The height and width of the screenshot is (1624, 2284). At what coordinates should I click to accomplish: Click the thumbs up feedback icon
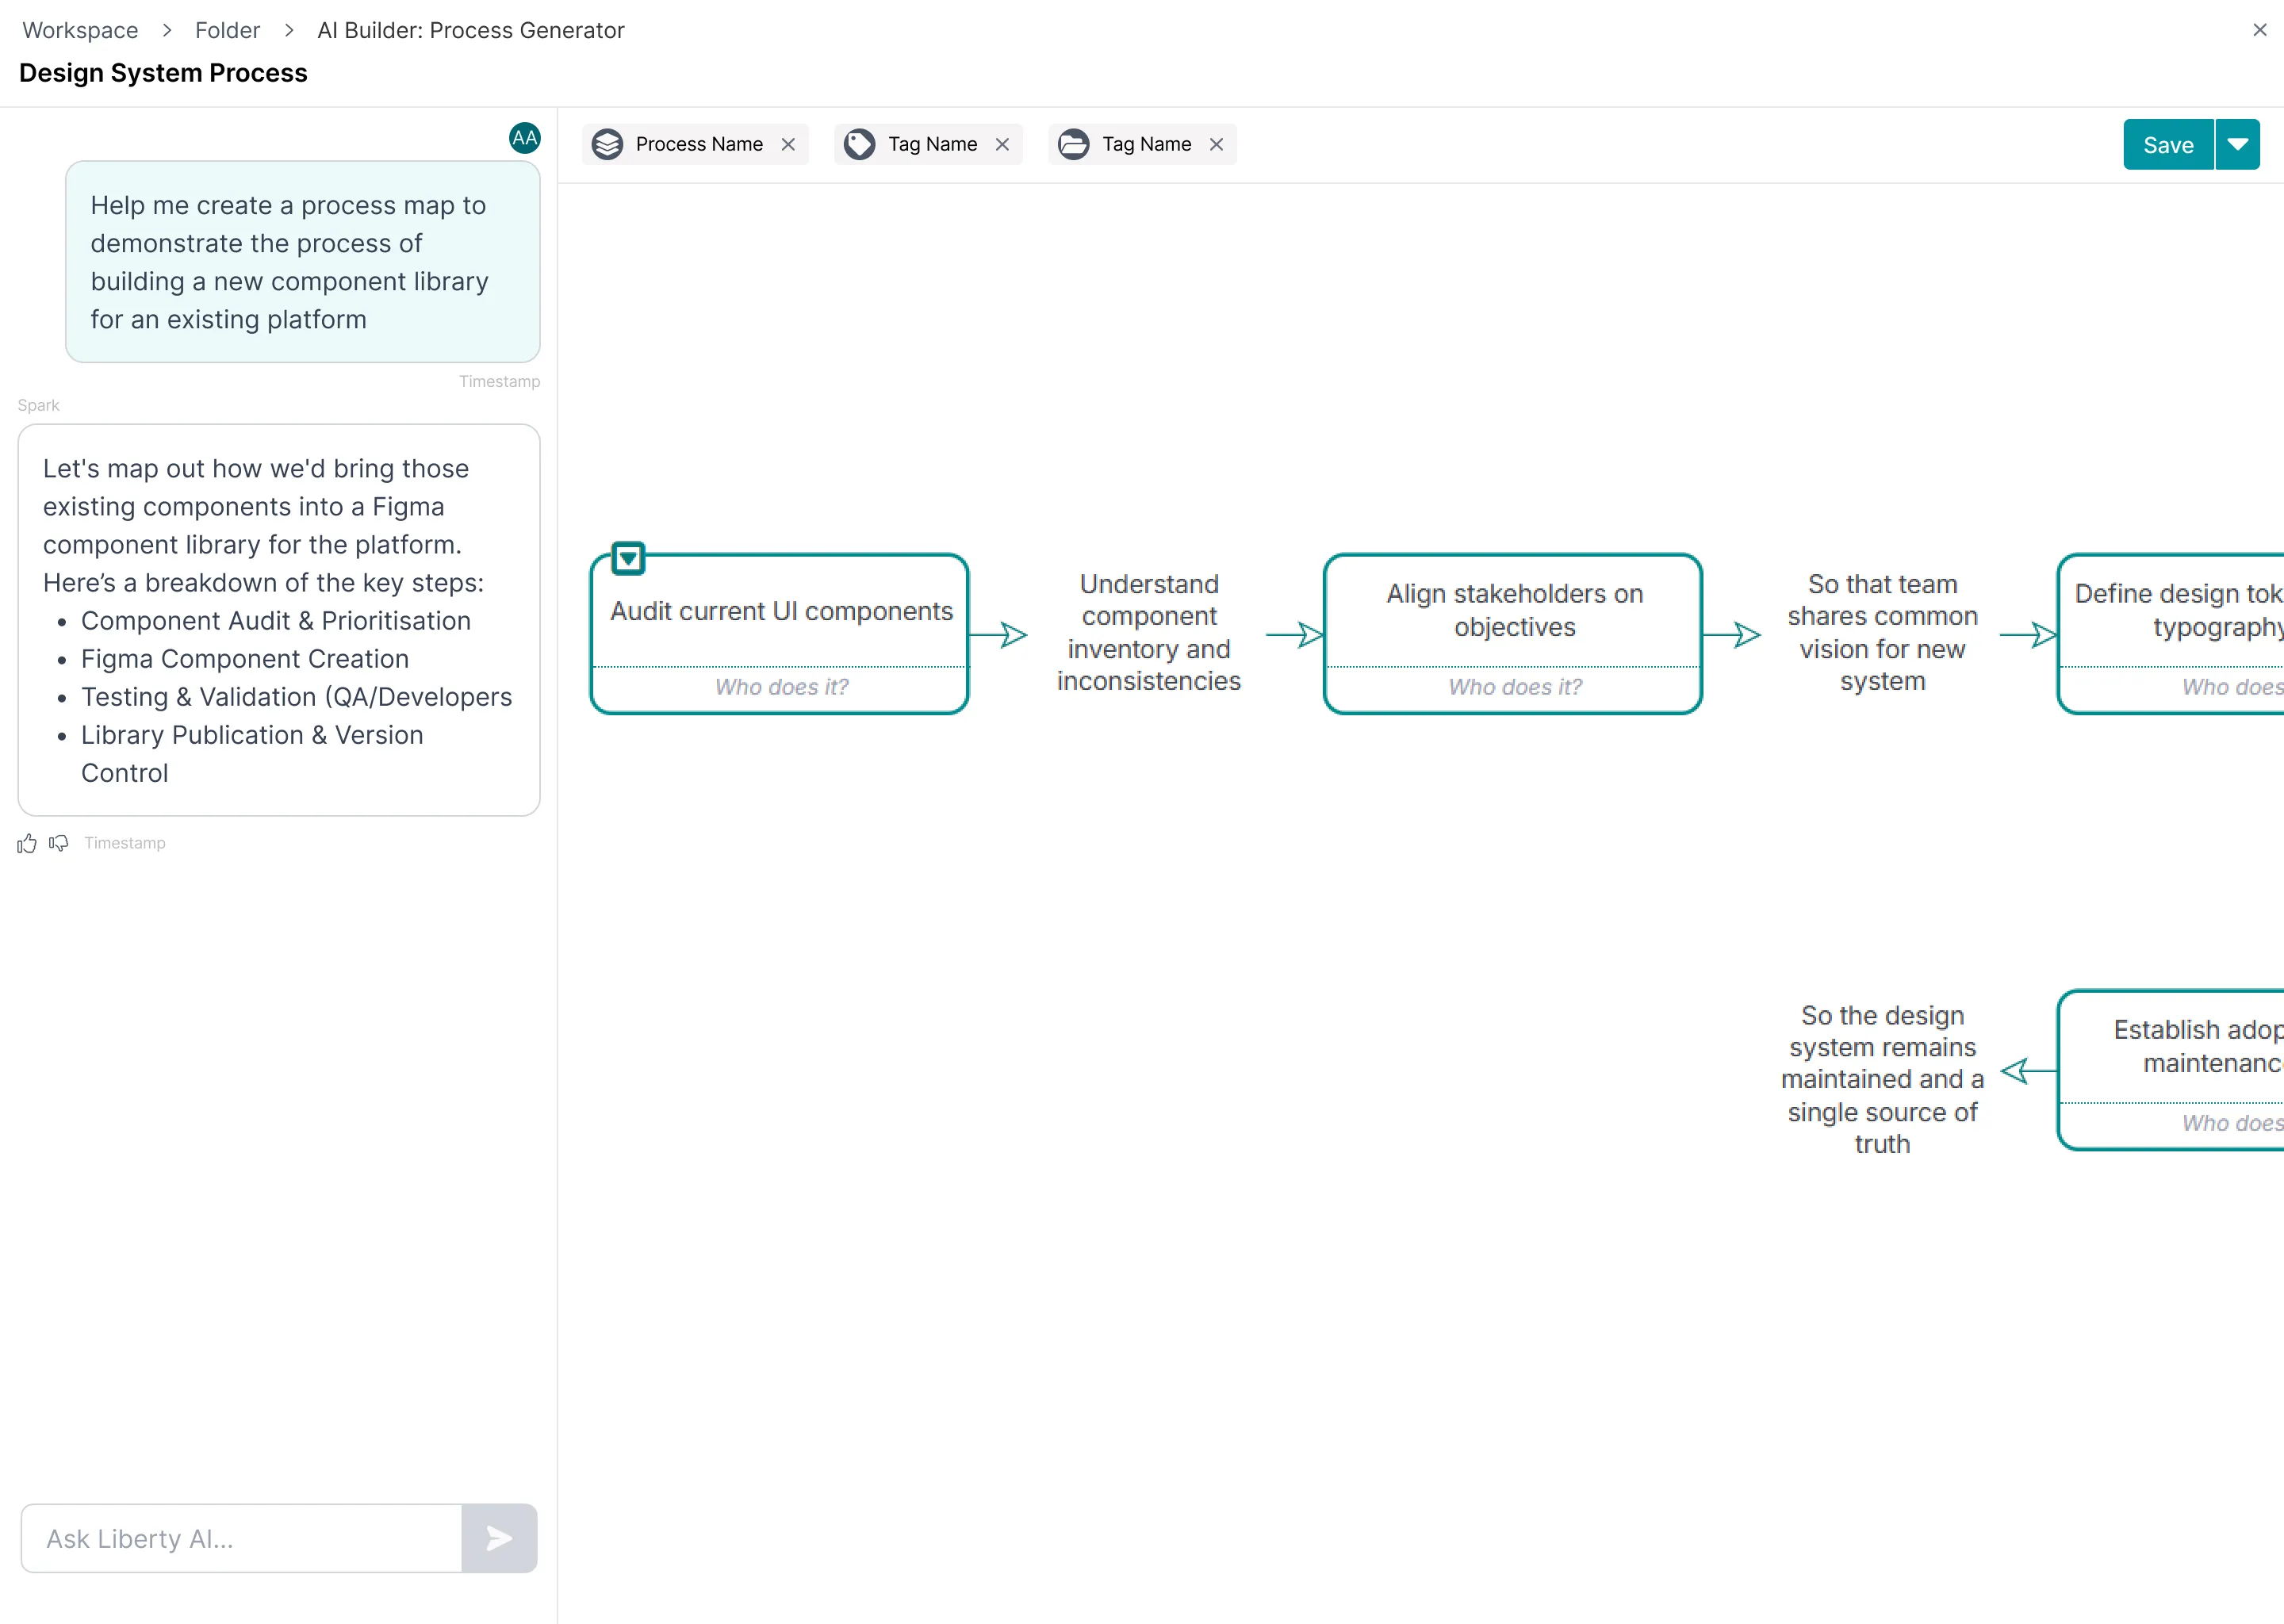click(x=27, y=844)
